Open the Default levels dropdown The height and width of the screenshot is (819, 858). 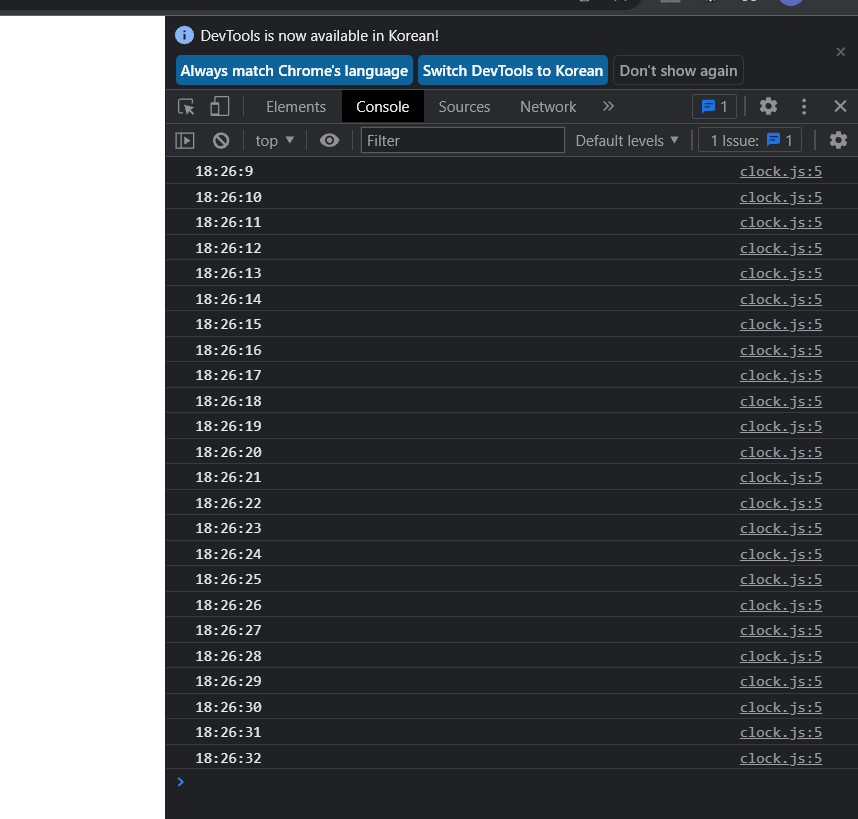pos(627,141)
